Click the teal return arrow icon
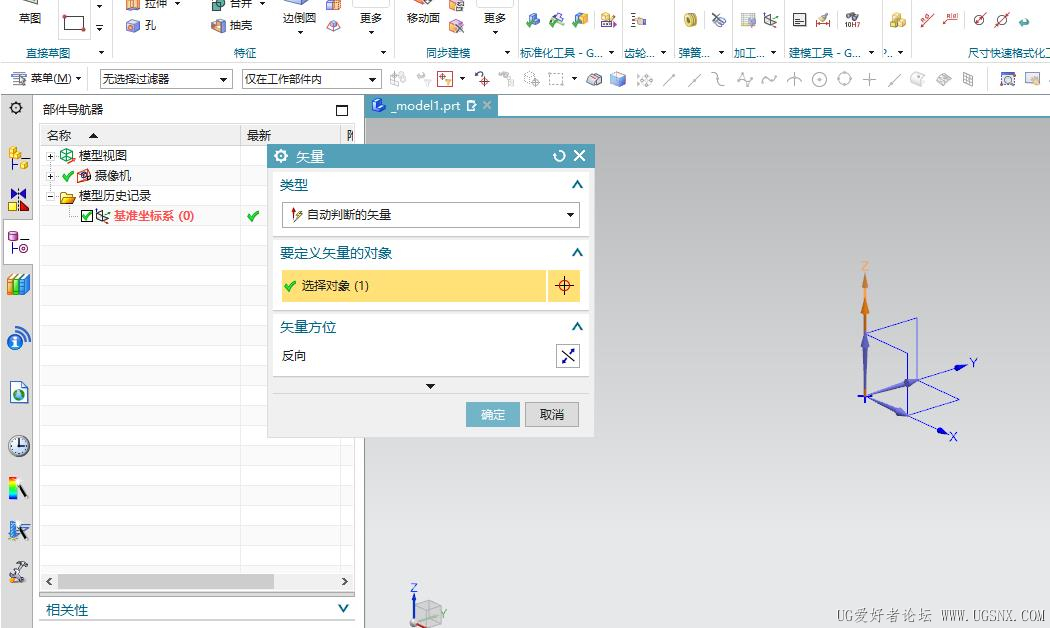The image size is (1050, 628). click(x=1024, y=21)
